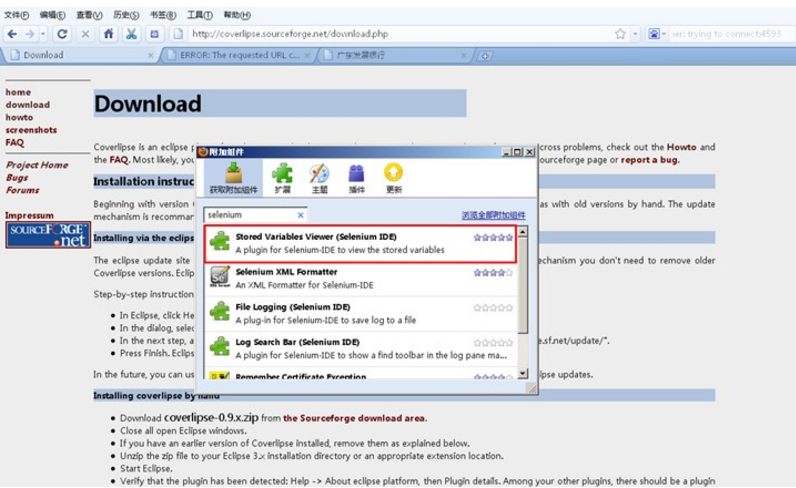Close the 广东发展银行 tab
796x488 pixels.
click(463, 55)
